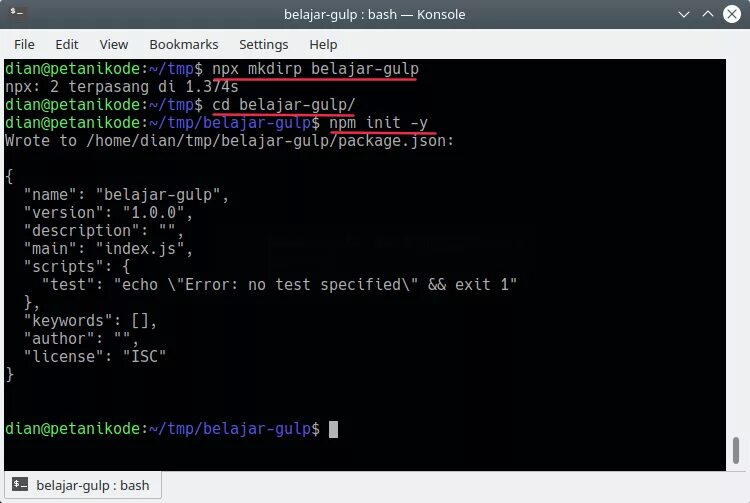The height and width of the screenshot is (503, 750).
Task: Click the '"name": "belajar-gulp",' line
Action: (x=126, y=195)
